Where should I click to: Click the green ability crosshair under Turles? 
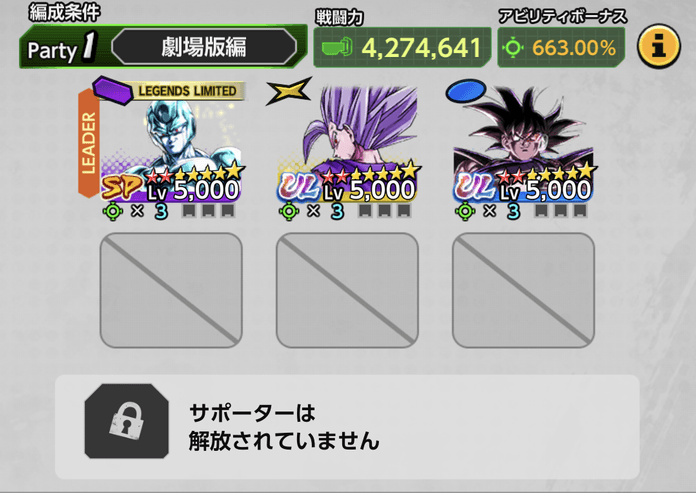465,211
